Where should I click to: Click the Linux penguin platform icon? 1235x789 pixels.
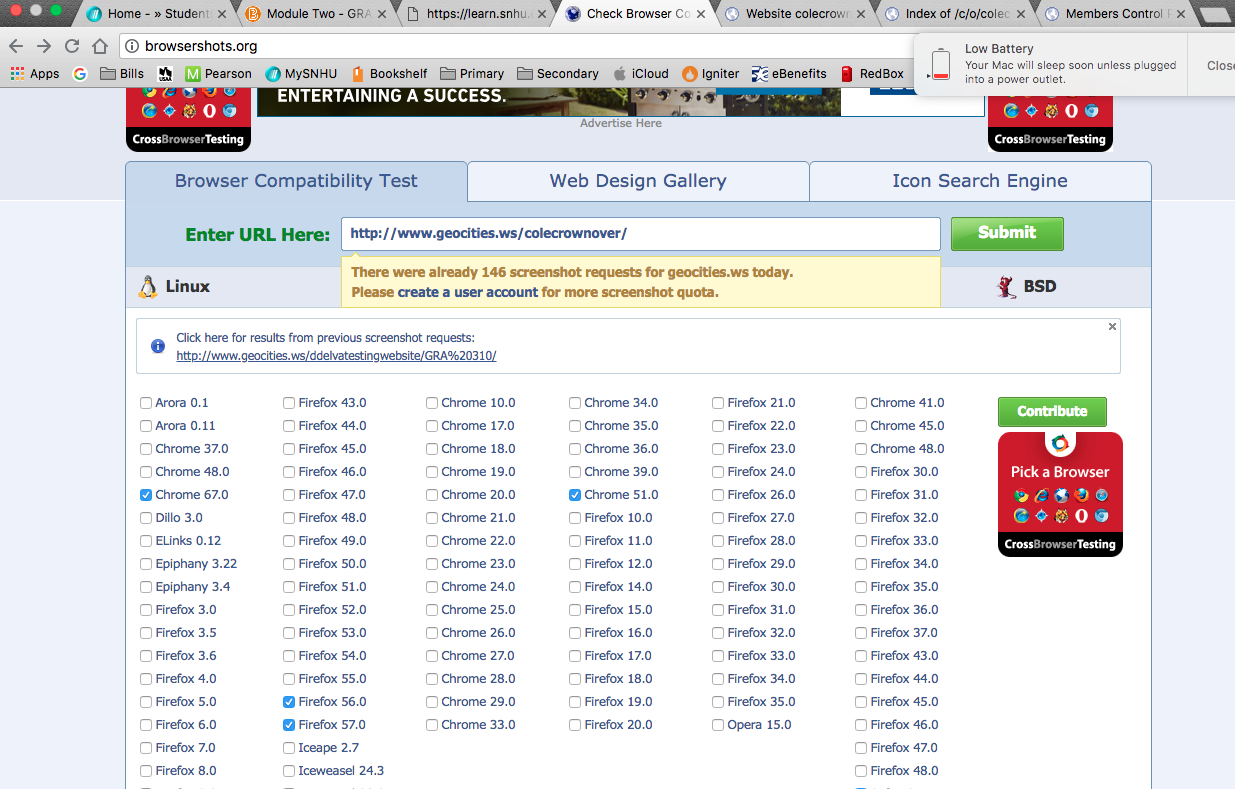[148, 287]
